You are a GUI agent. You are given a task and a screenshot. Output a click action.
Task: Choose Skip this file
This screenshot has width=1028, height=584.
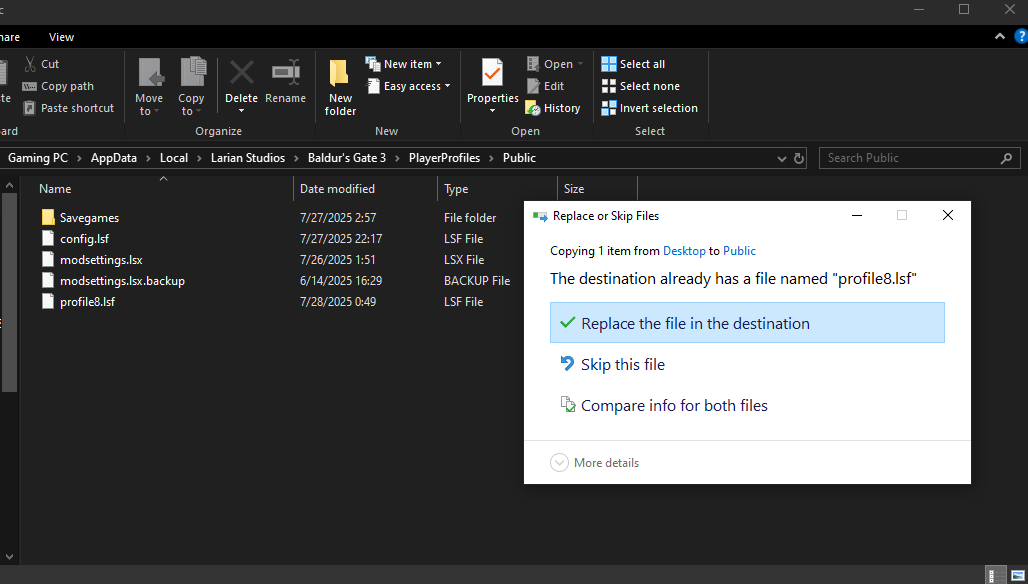point(622,365)
